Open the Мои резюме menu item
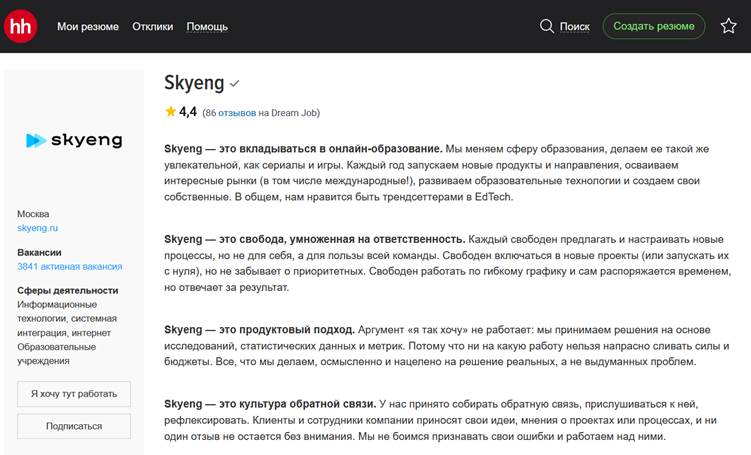Image resolution: width=751 pixels, height=455 pixels. 88,26
